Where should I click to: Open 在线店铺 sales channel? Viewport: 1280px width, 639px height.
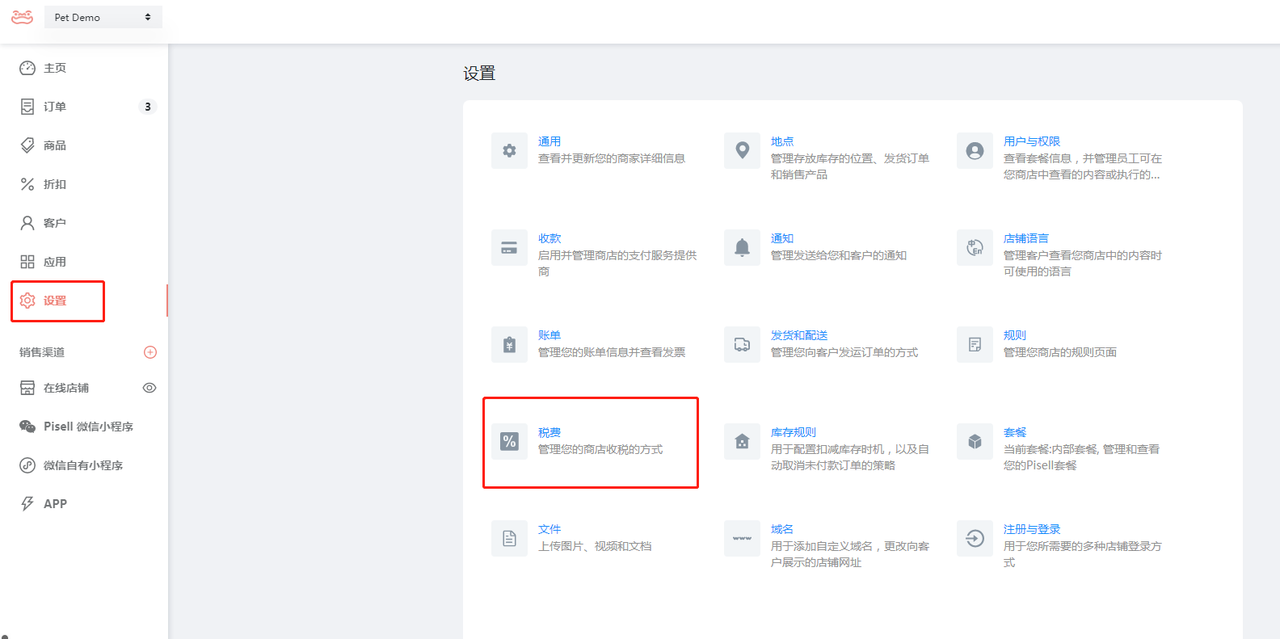66,387
